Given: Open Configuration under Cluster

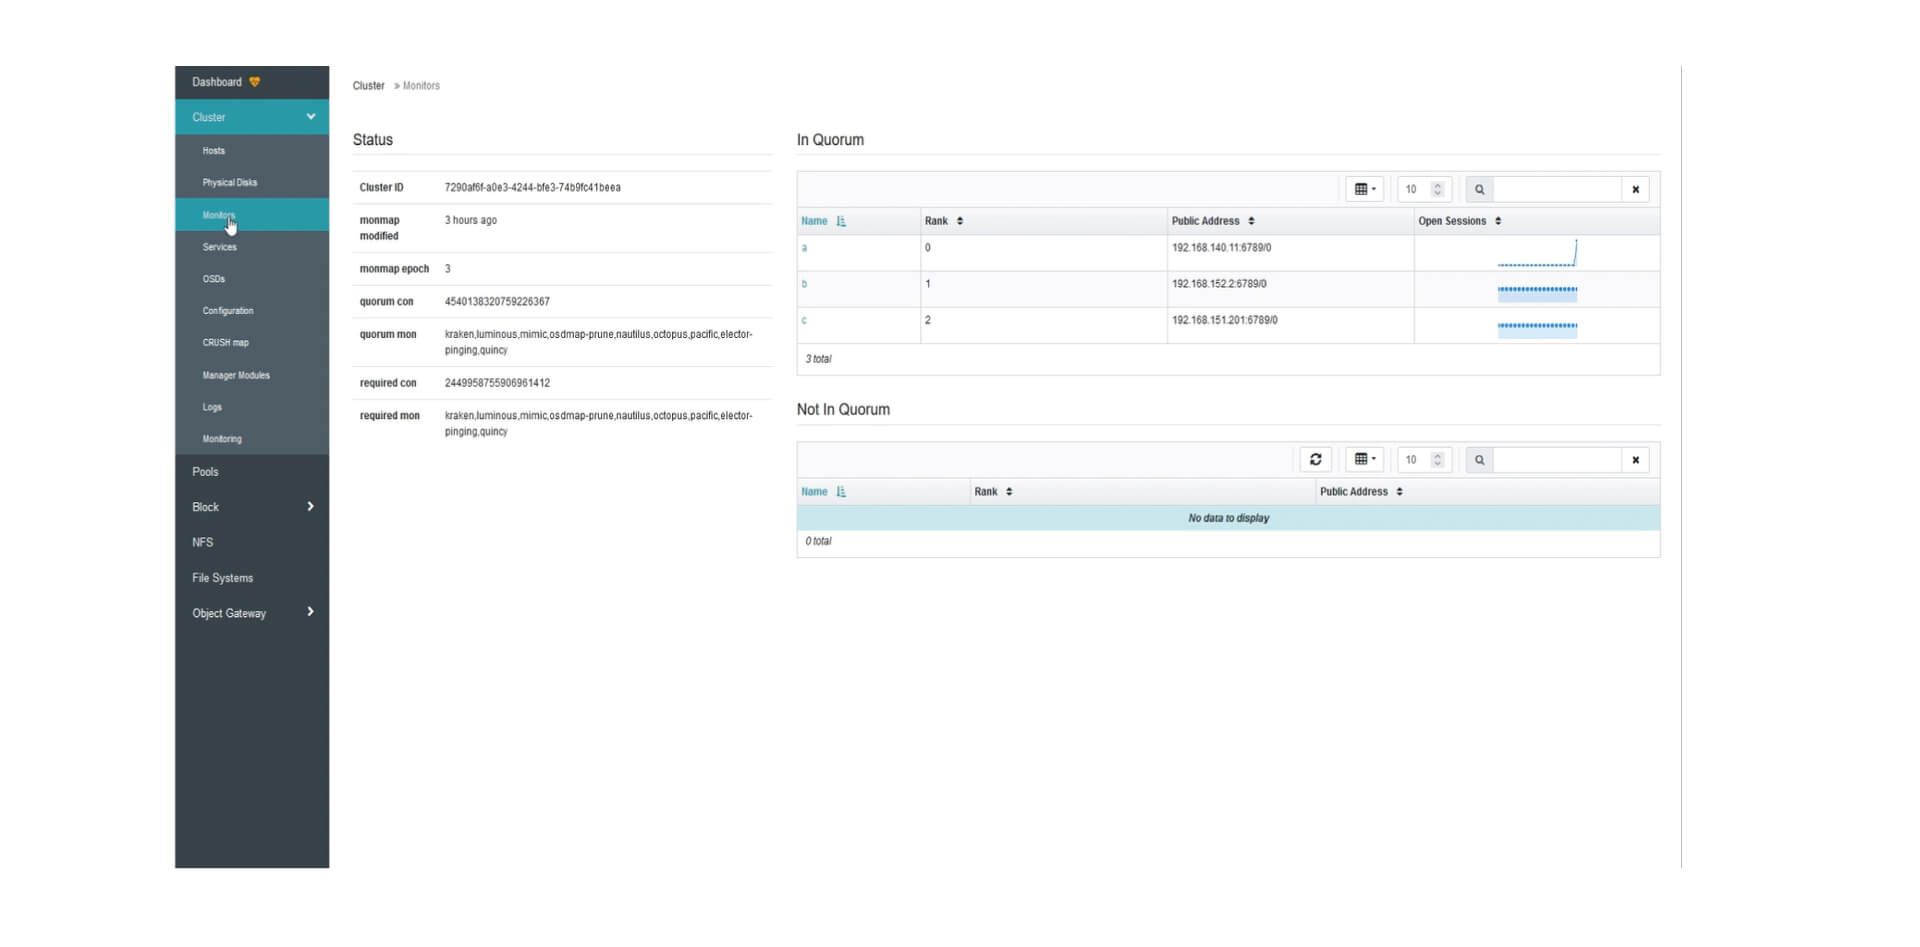Looking at the screenshot, I should [228, 311].
